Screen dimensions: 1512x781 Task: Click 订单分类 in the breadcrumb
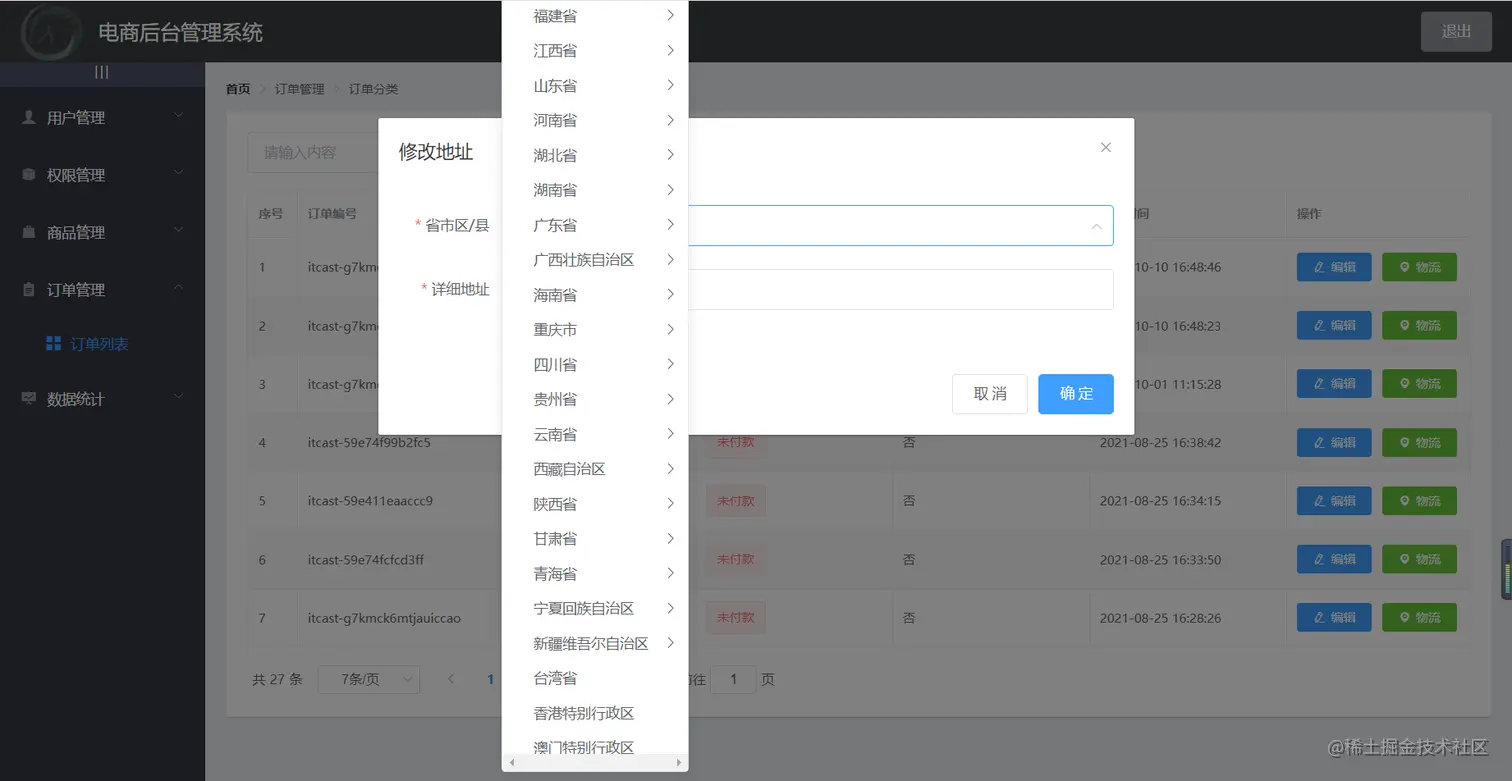(x=373, y=89)
